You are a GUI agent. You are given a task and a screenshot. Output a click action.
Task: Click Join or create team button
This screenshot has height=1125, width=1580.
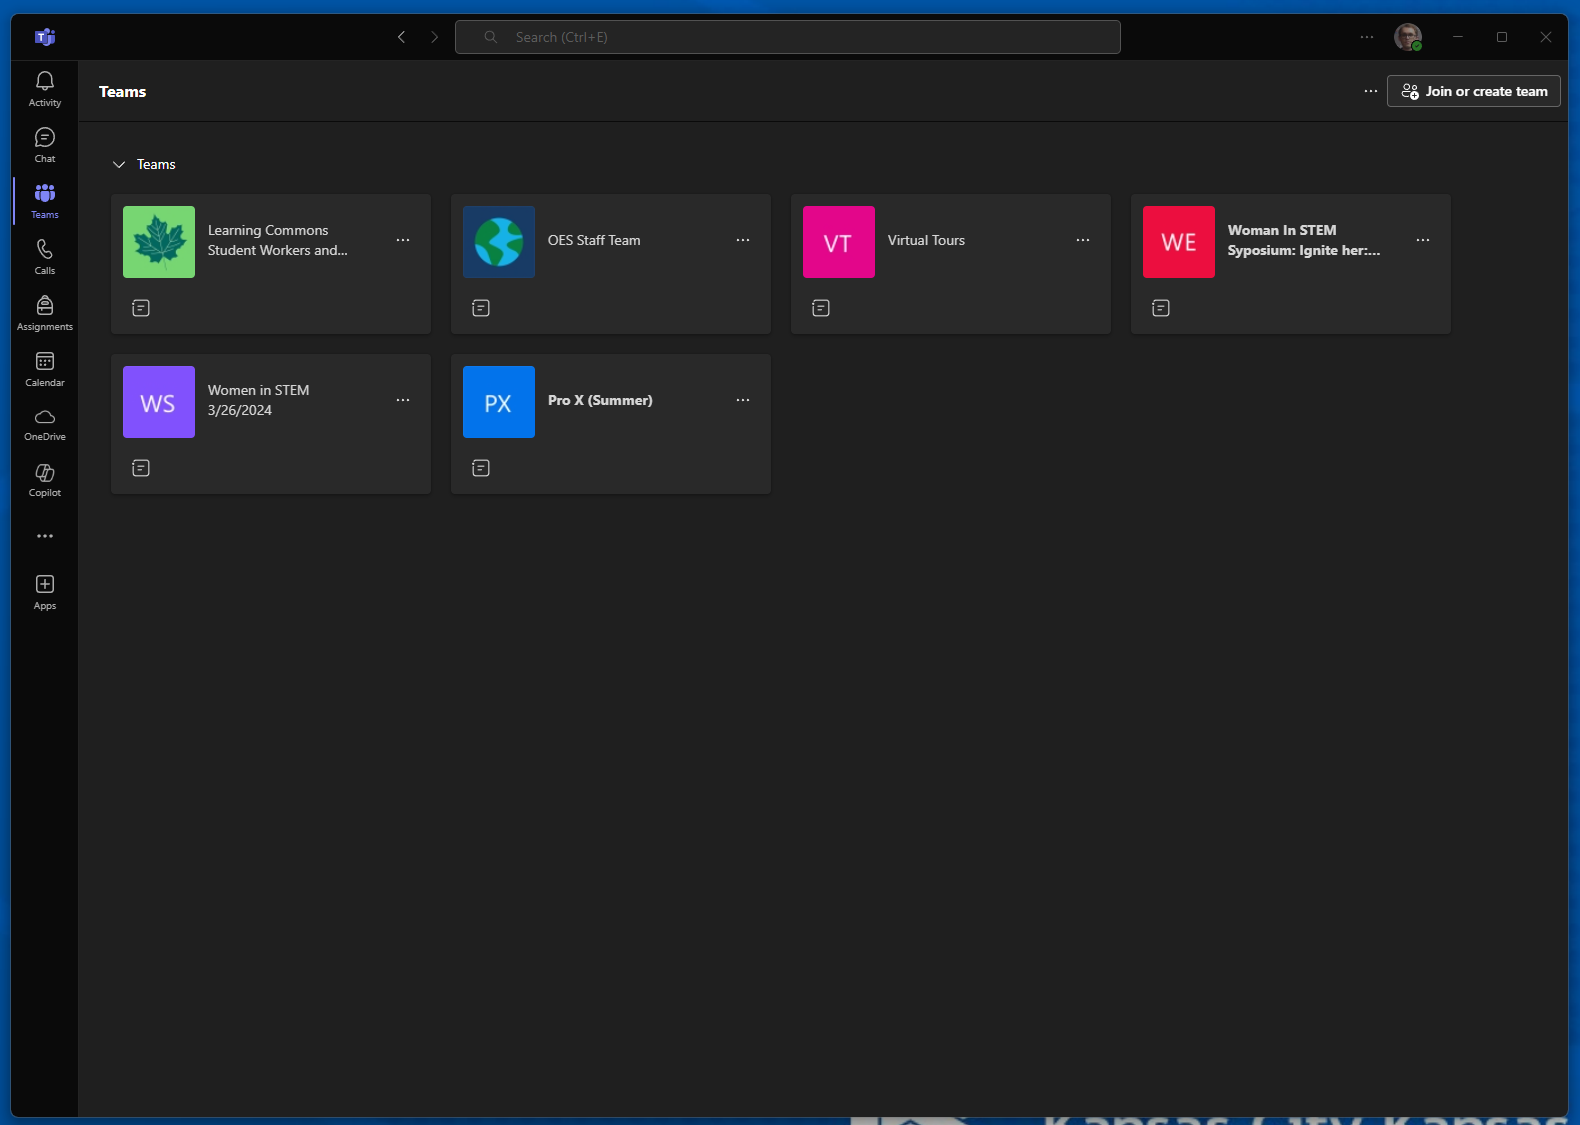pyautogui.click(x=1474, y=91)
